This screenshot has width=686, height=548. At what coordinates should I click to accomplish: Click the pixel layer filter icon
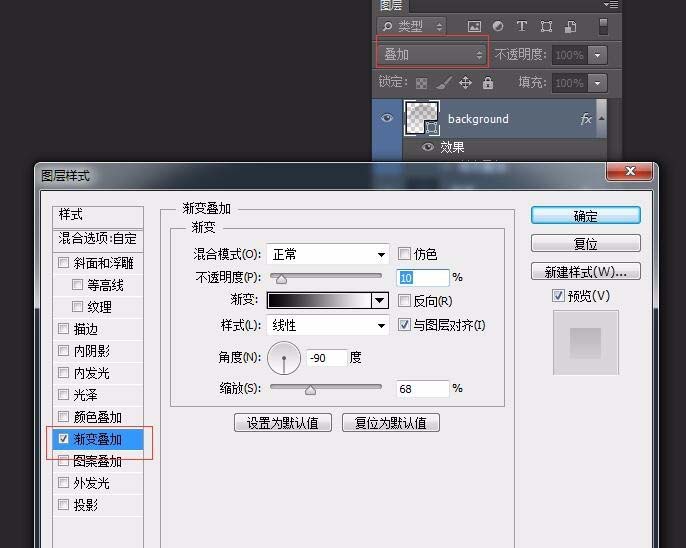click(x=474, y=26)
